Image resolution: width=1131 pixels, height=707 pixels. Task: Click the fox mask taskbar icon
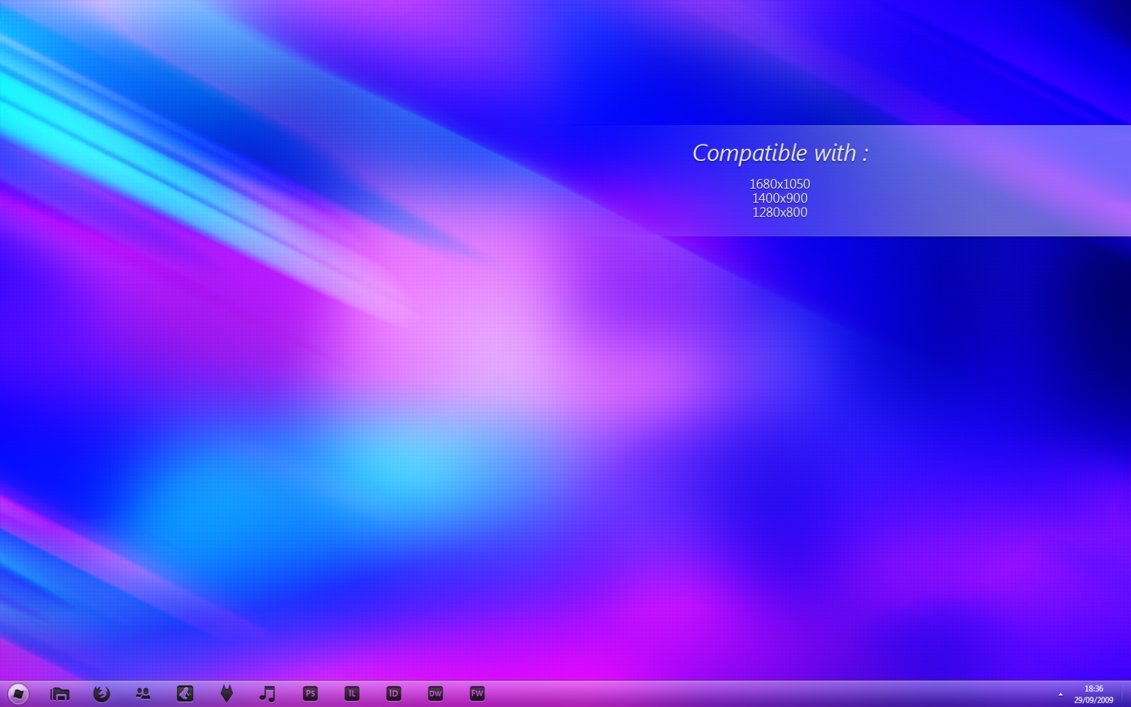pyautogui.click(x=227, y=694)
